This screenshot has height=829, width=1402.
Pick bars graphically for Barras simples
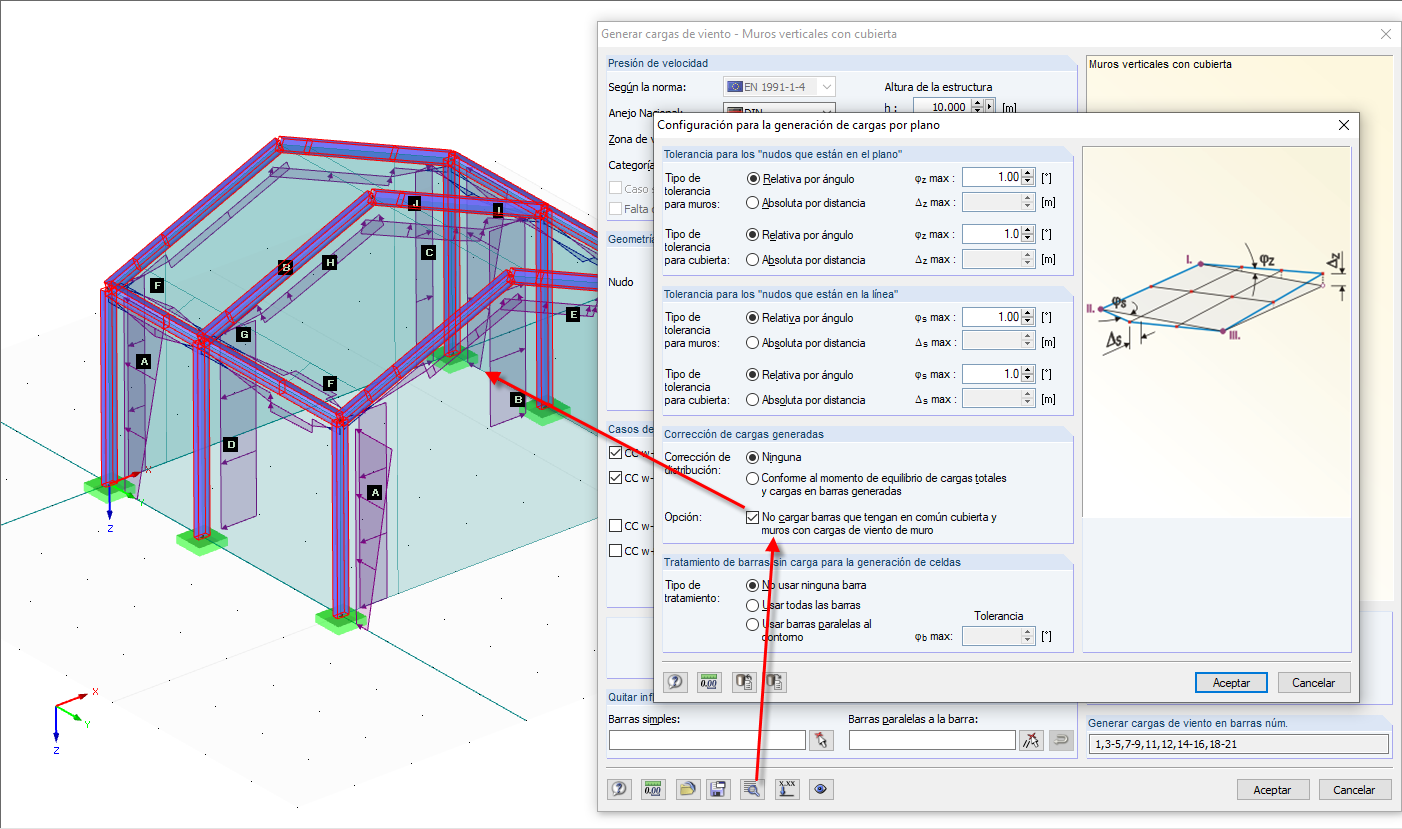[x=821, y=740]
